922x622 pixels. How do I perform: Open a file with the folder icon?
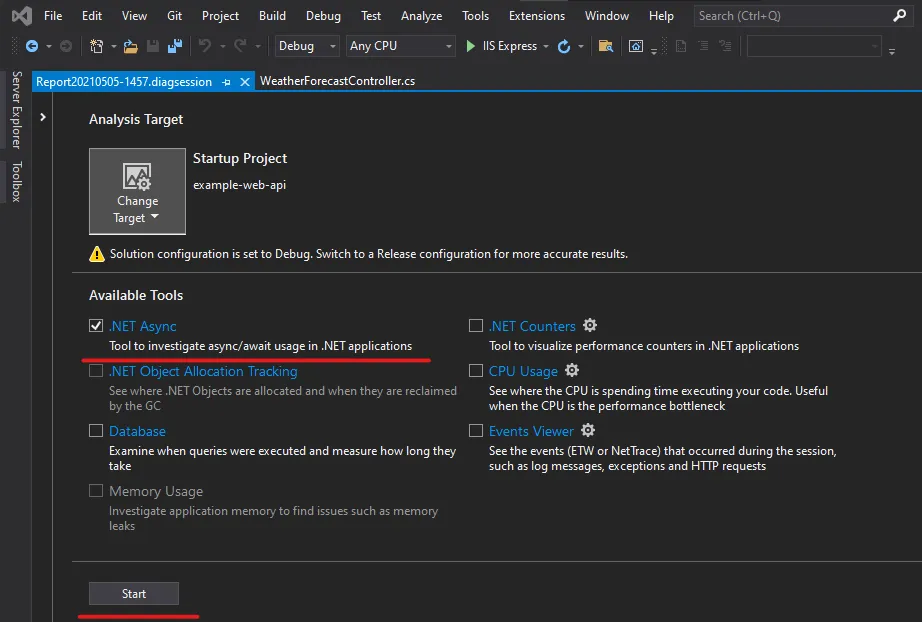[131, 46]
